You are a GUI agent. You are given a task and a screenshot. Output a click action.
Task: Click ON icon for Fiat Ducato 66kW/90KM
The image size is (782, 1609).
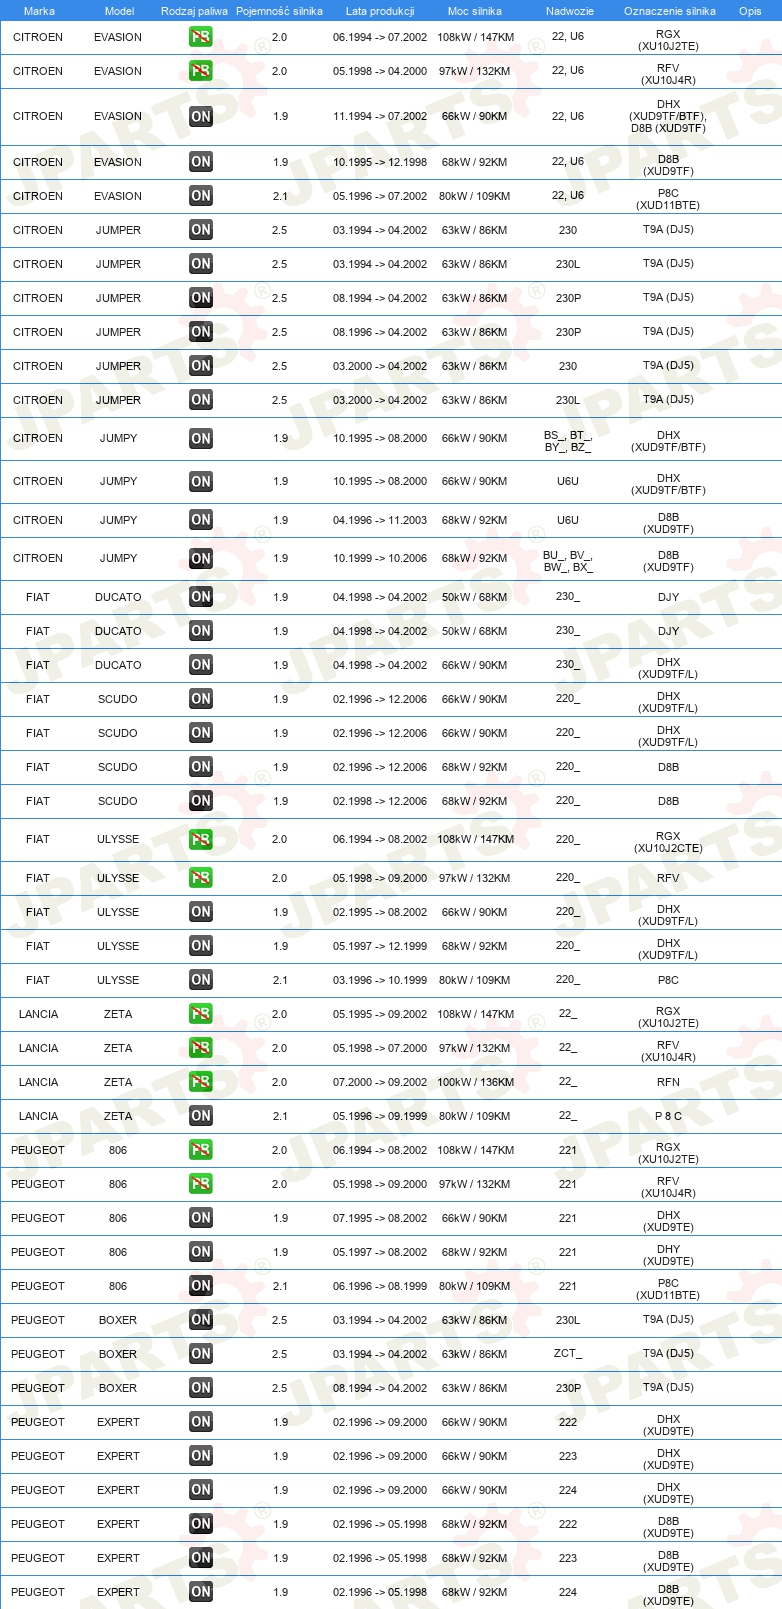pyautogui.click(x=201, y=665)
